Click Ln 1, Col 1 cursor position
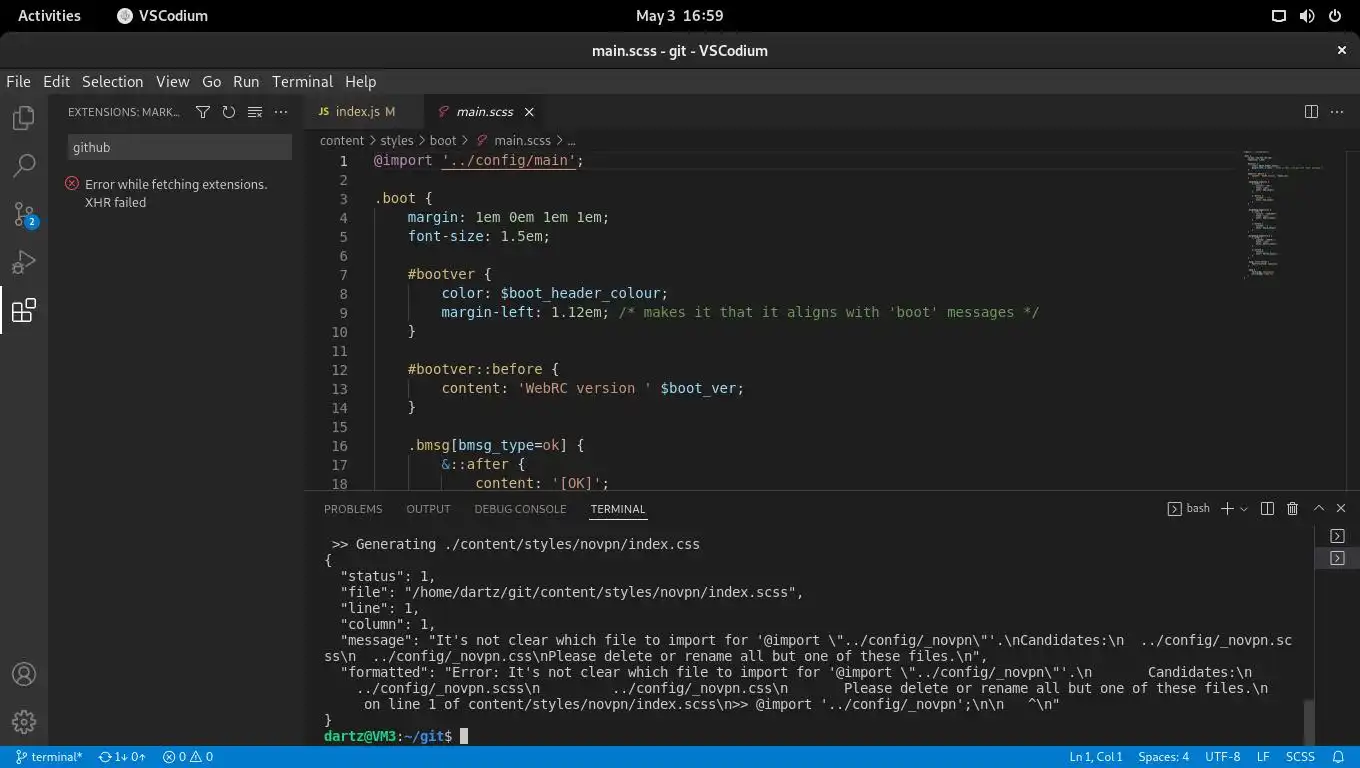1360x768 pixels. point(1096,757)
